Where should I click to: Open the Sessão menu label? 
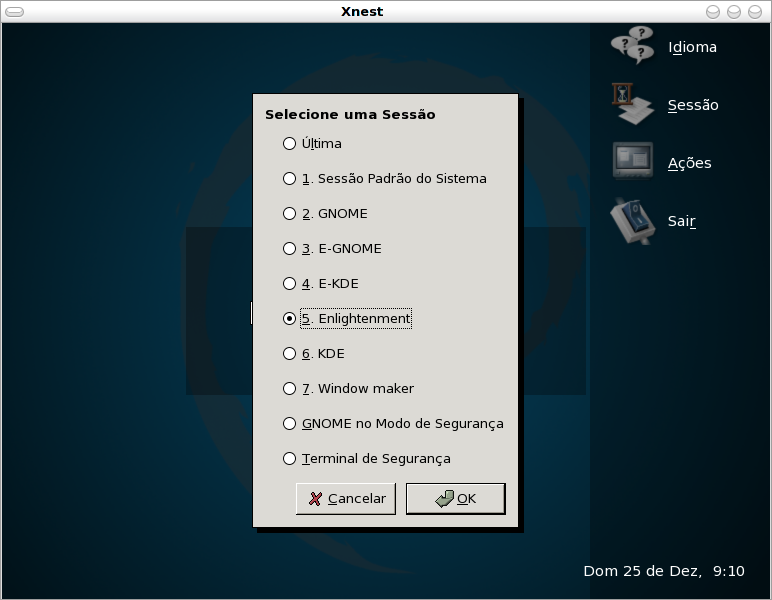[x=693, y=105]
